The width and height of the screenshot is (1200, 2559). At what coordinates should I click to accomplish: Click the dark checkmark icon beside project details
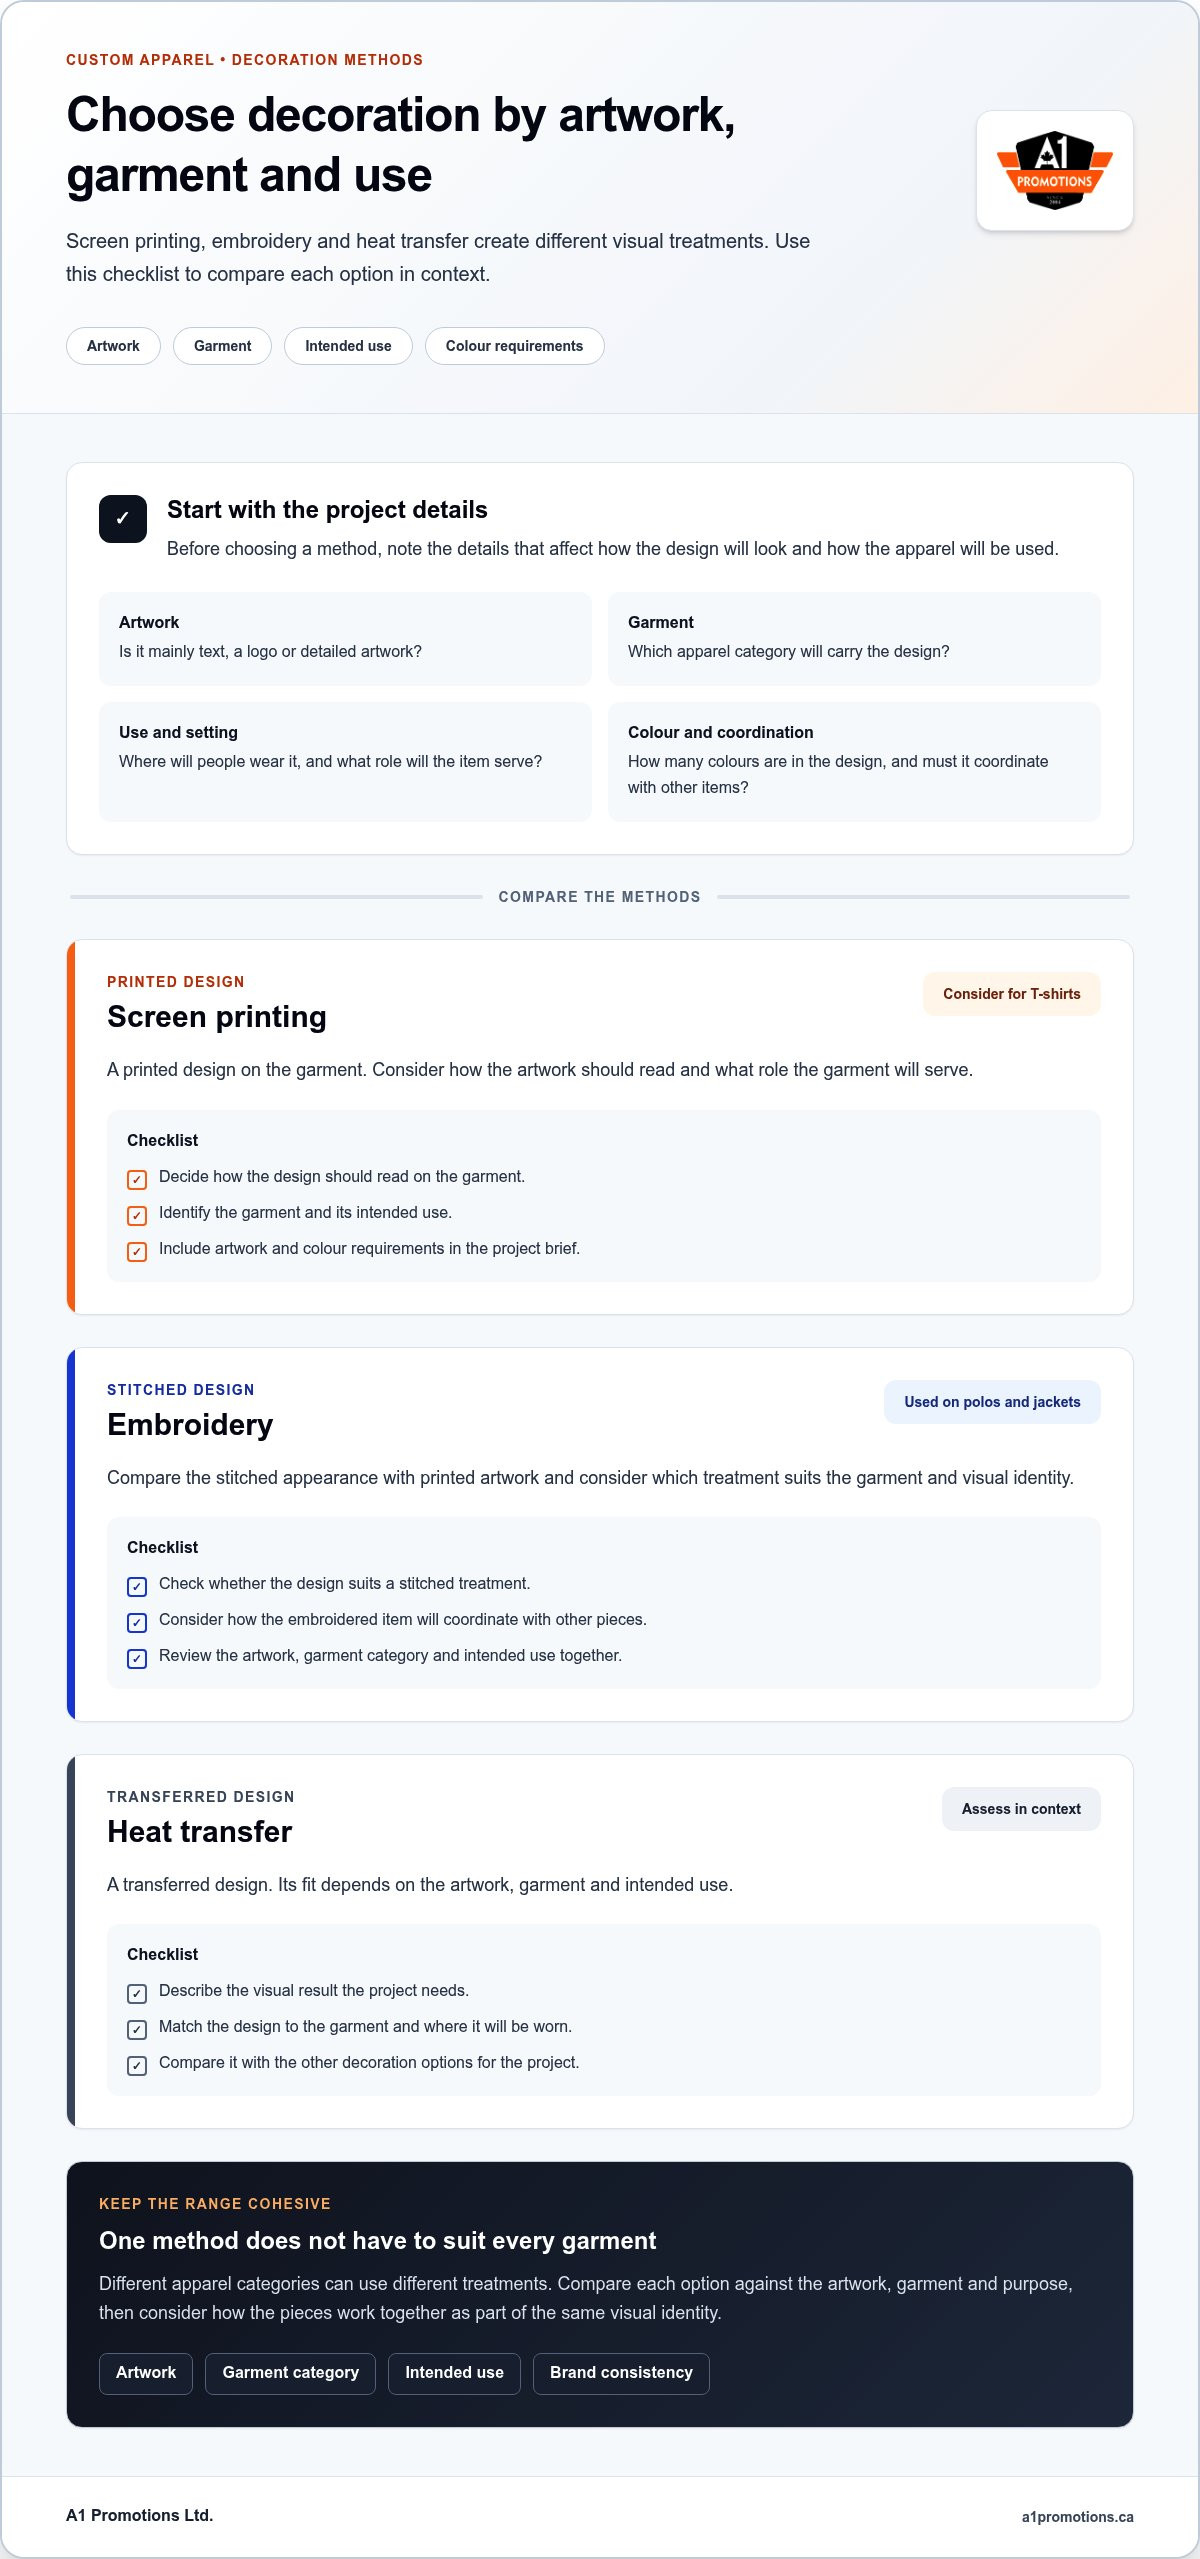pyautogui.click(x=123, y=519)
